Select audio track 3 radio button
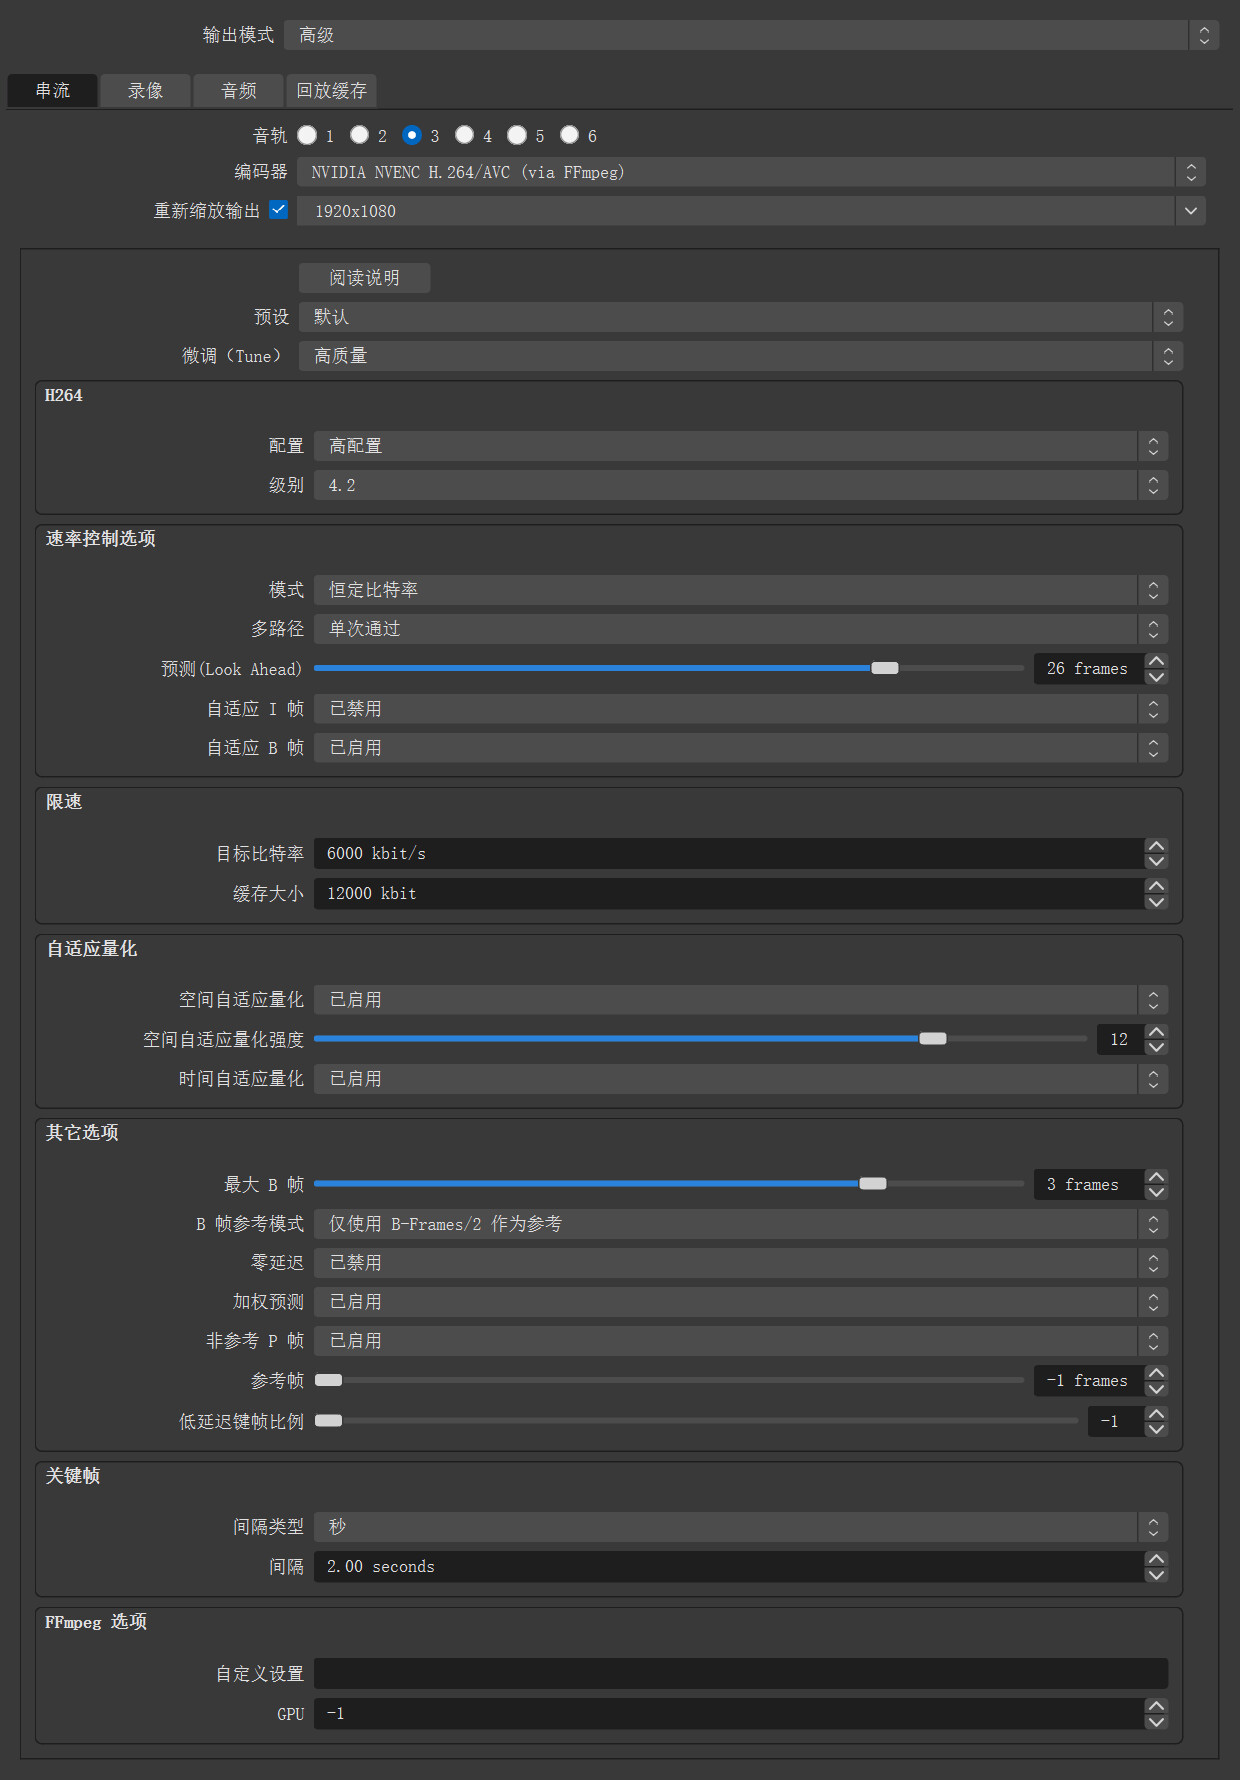1240x1780 pixels. pos(412,135)
